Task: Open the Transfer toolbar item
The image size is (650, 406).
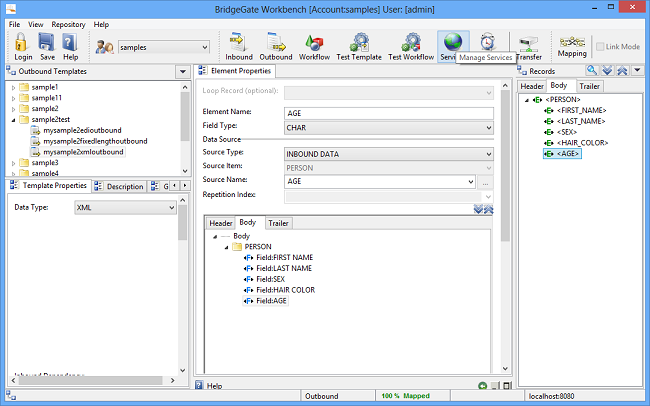Action: [x=529, y=44]
